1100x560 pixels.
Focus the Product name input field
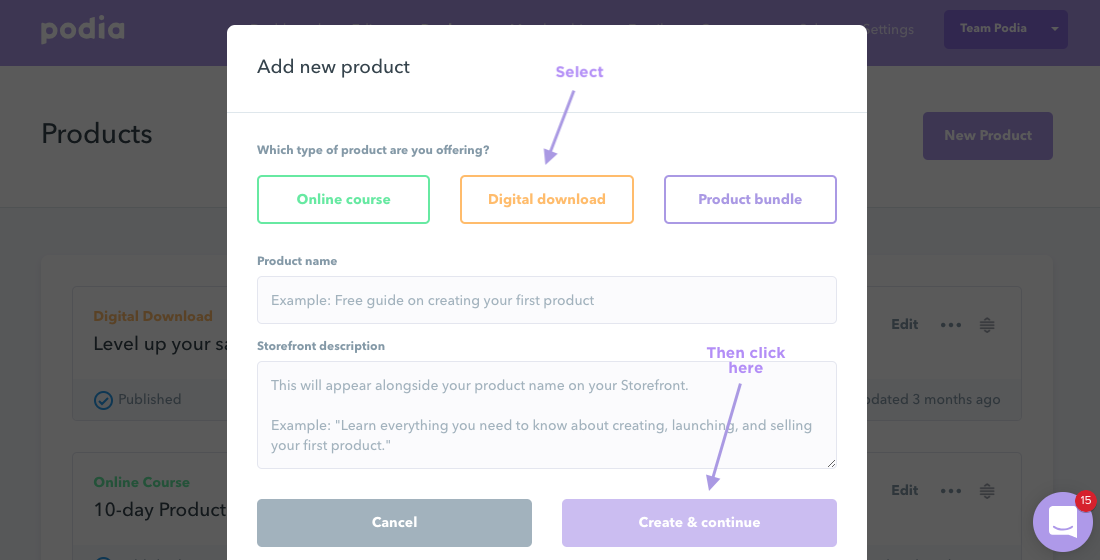(546, 300)
